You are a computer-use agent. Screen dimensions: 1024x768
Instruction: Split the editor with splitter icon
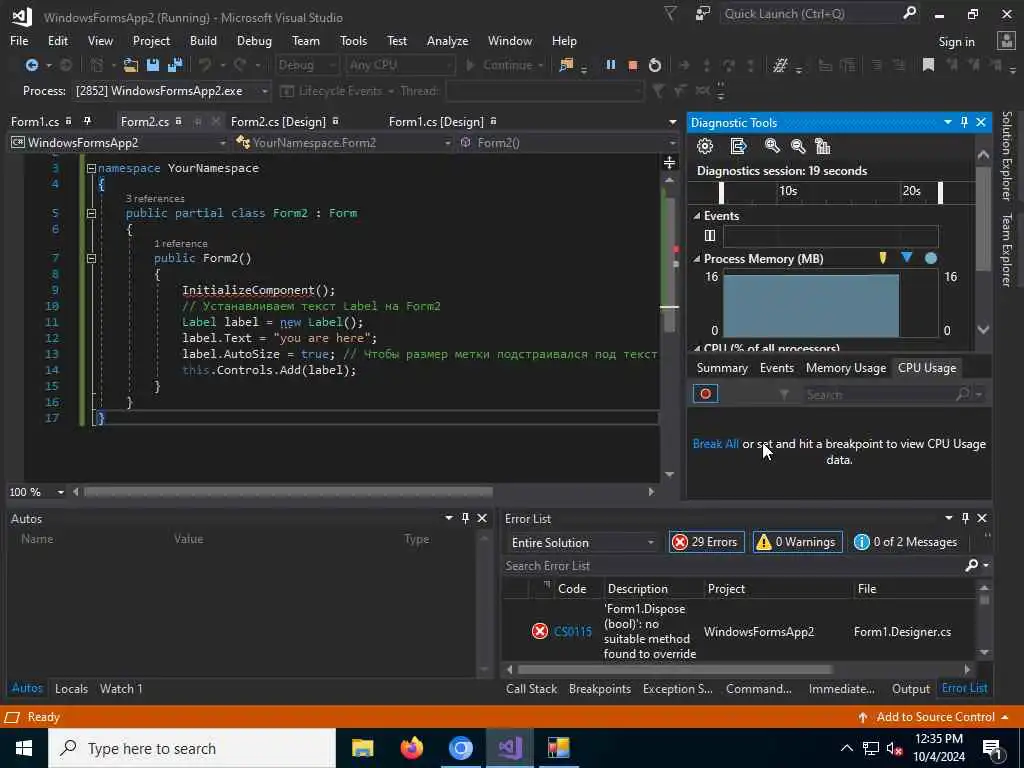tap(669, 163)
